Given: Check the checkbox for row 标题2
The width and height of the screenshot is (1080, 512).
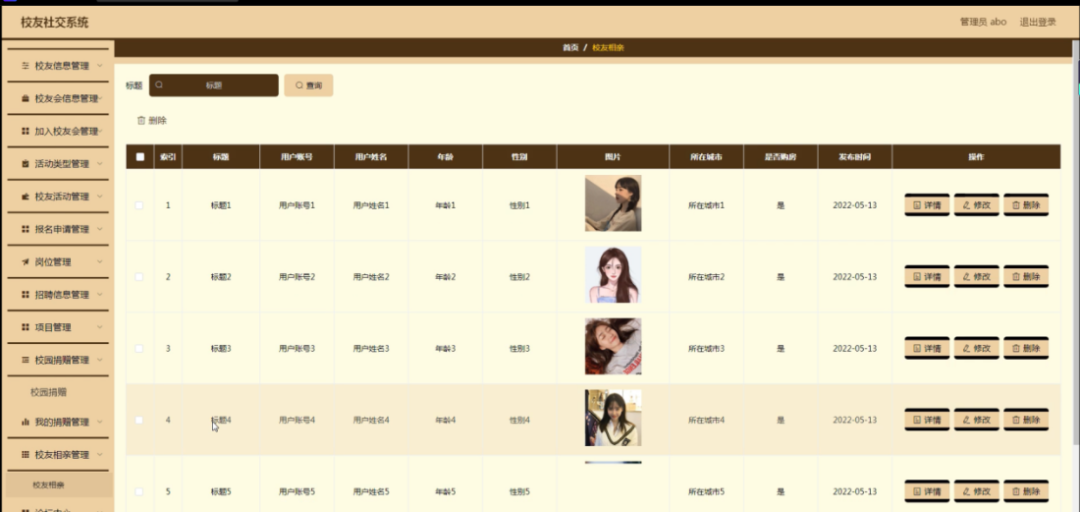Looking at the screenshot, I should (139, 277).
